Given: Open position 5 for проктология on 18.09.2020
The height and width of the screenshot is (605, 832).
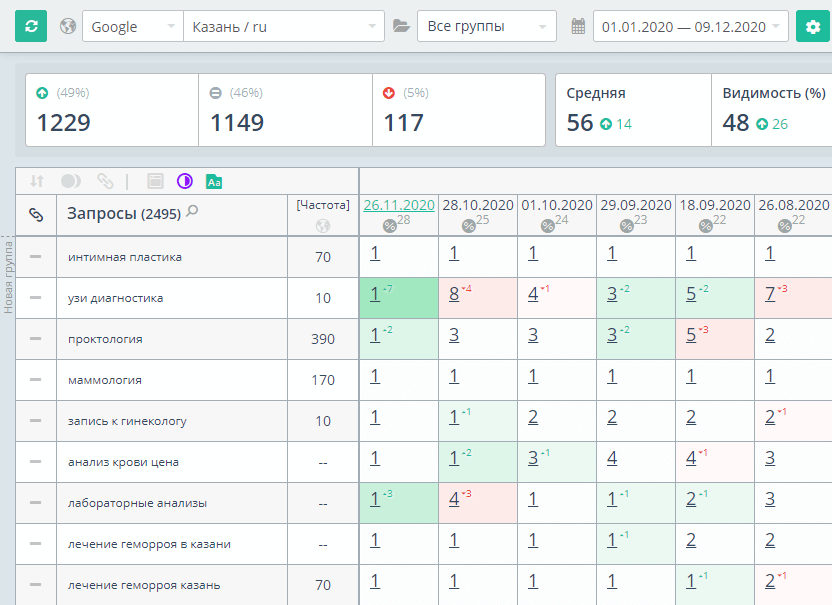Looking at the screenshot, I should (x=691, y=334).
